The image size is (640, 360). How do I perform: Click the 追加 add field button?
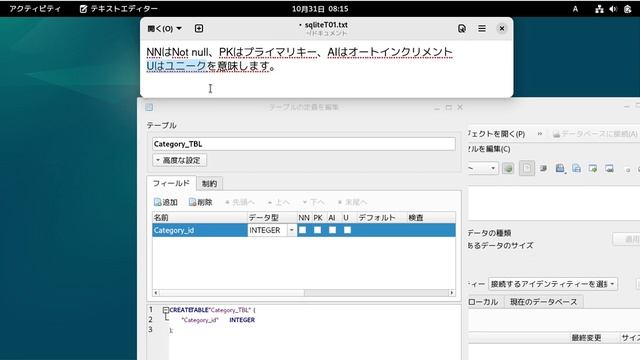(x=166, y=202)
